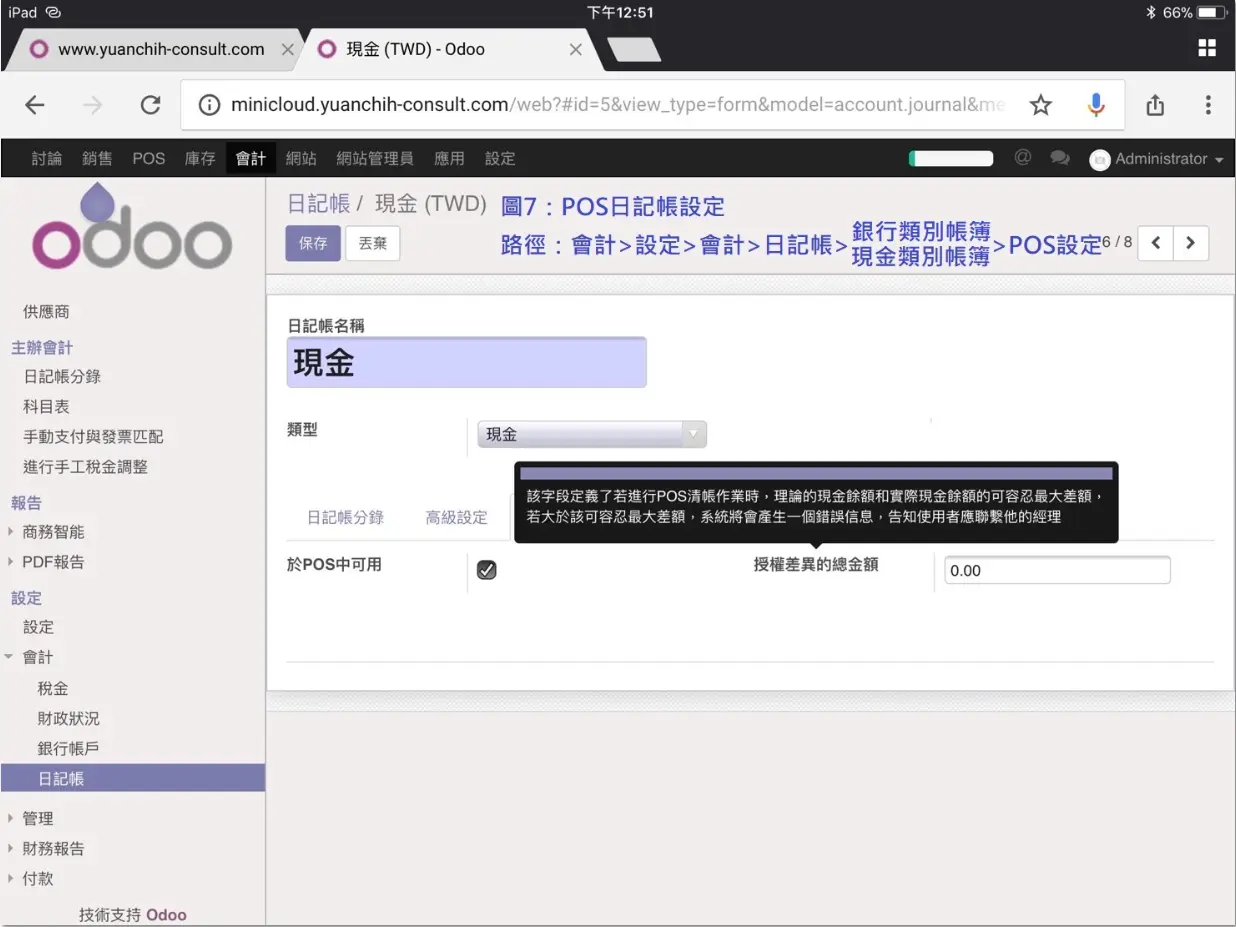The height and width of the screenshot is (927, 1236).
Task: Bookmark this page with the star icon
Action: [1041, 105]
